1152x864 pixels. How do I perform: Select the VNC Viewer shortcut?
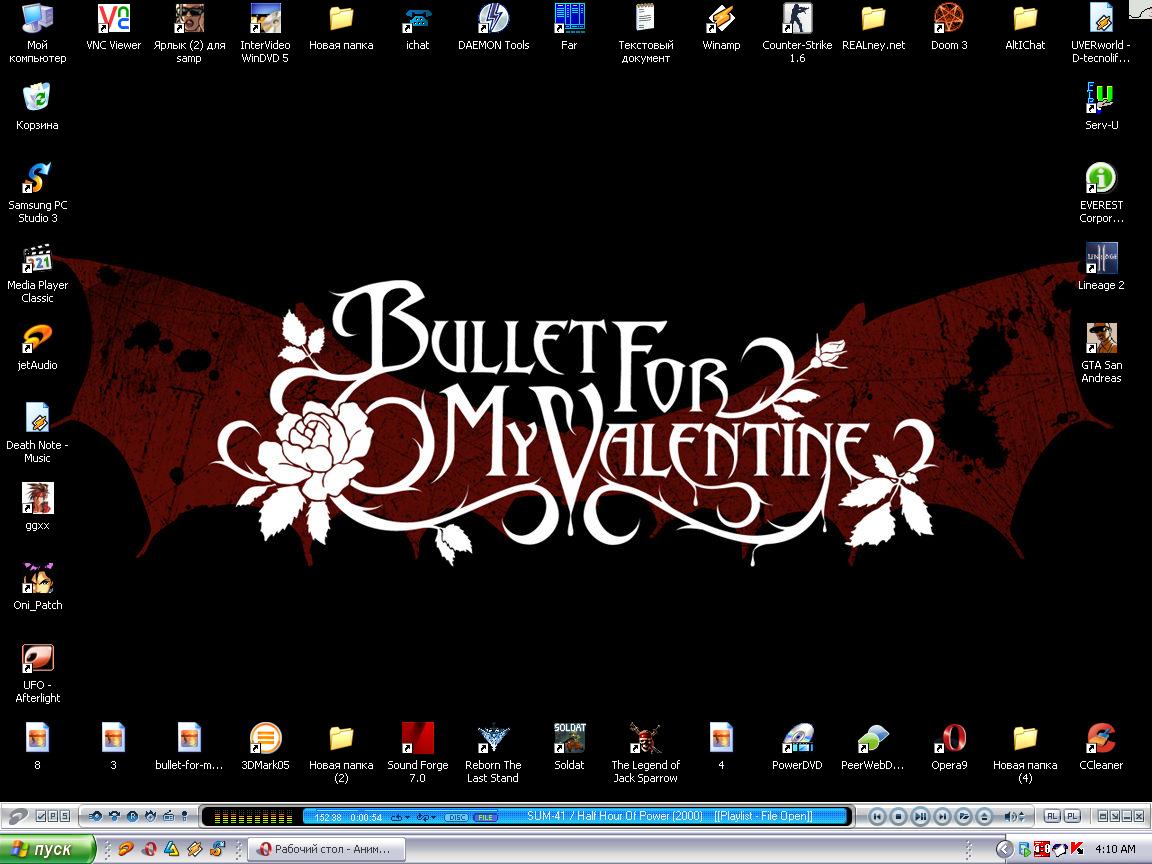point(113,28)
